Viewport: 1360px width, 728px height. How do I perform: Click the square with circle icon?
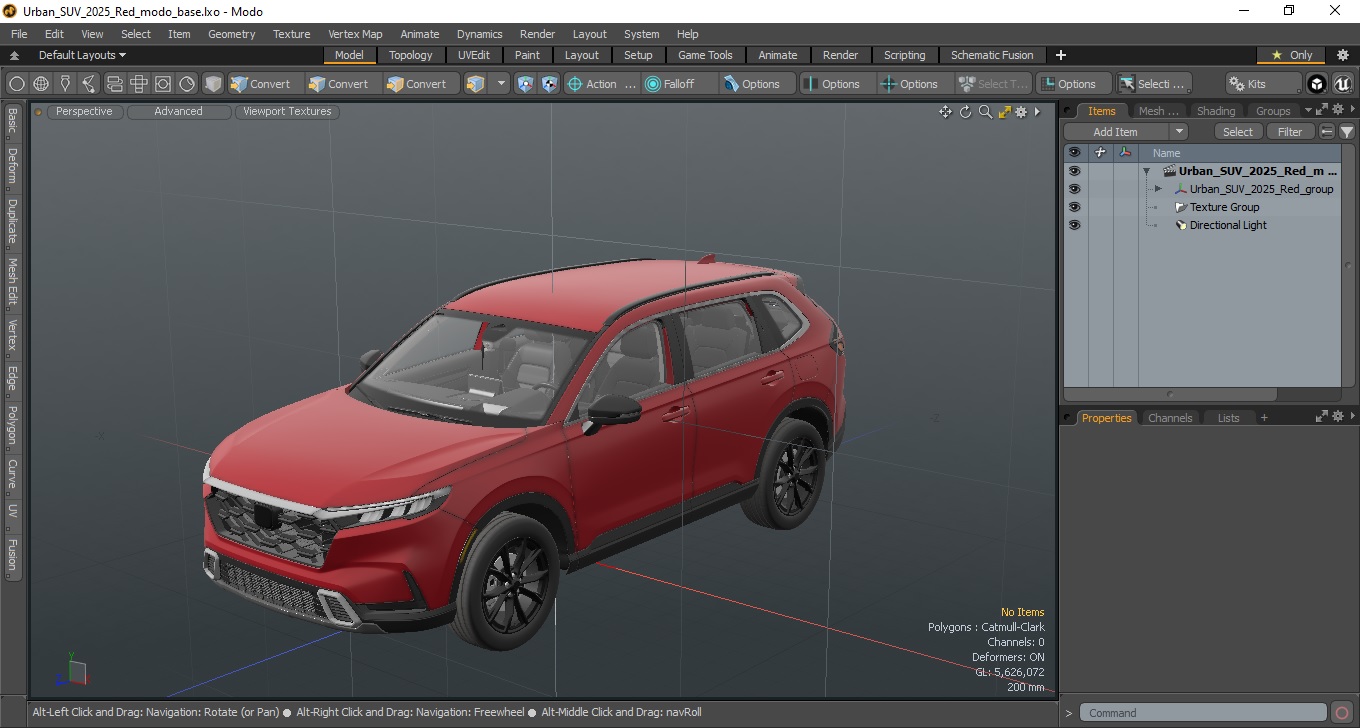(x=162, y=84)
